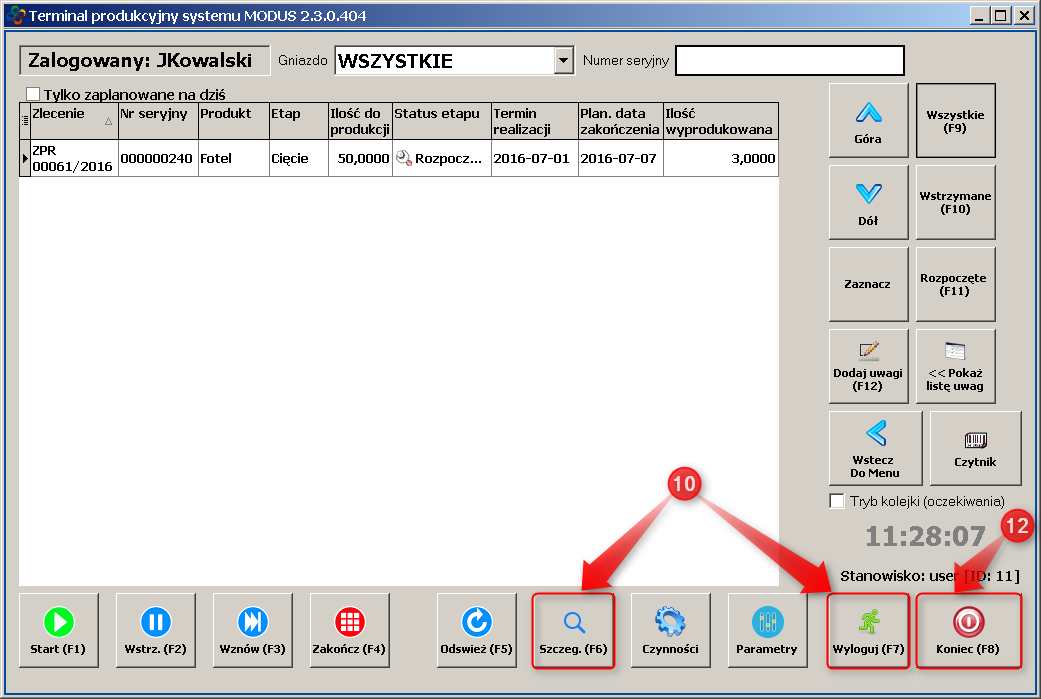1041x699 pixels.
Task: Open the Czytnik barcode reader button
Action: [975, 448]
